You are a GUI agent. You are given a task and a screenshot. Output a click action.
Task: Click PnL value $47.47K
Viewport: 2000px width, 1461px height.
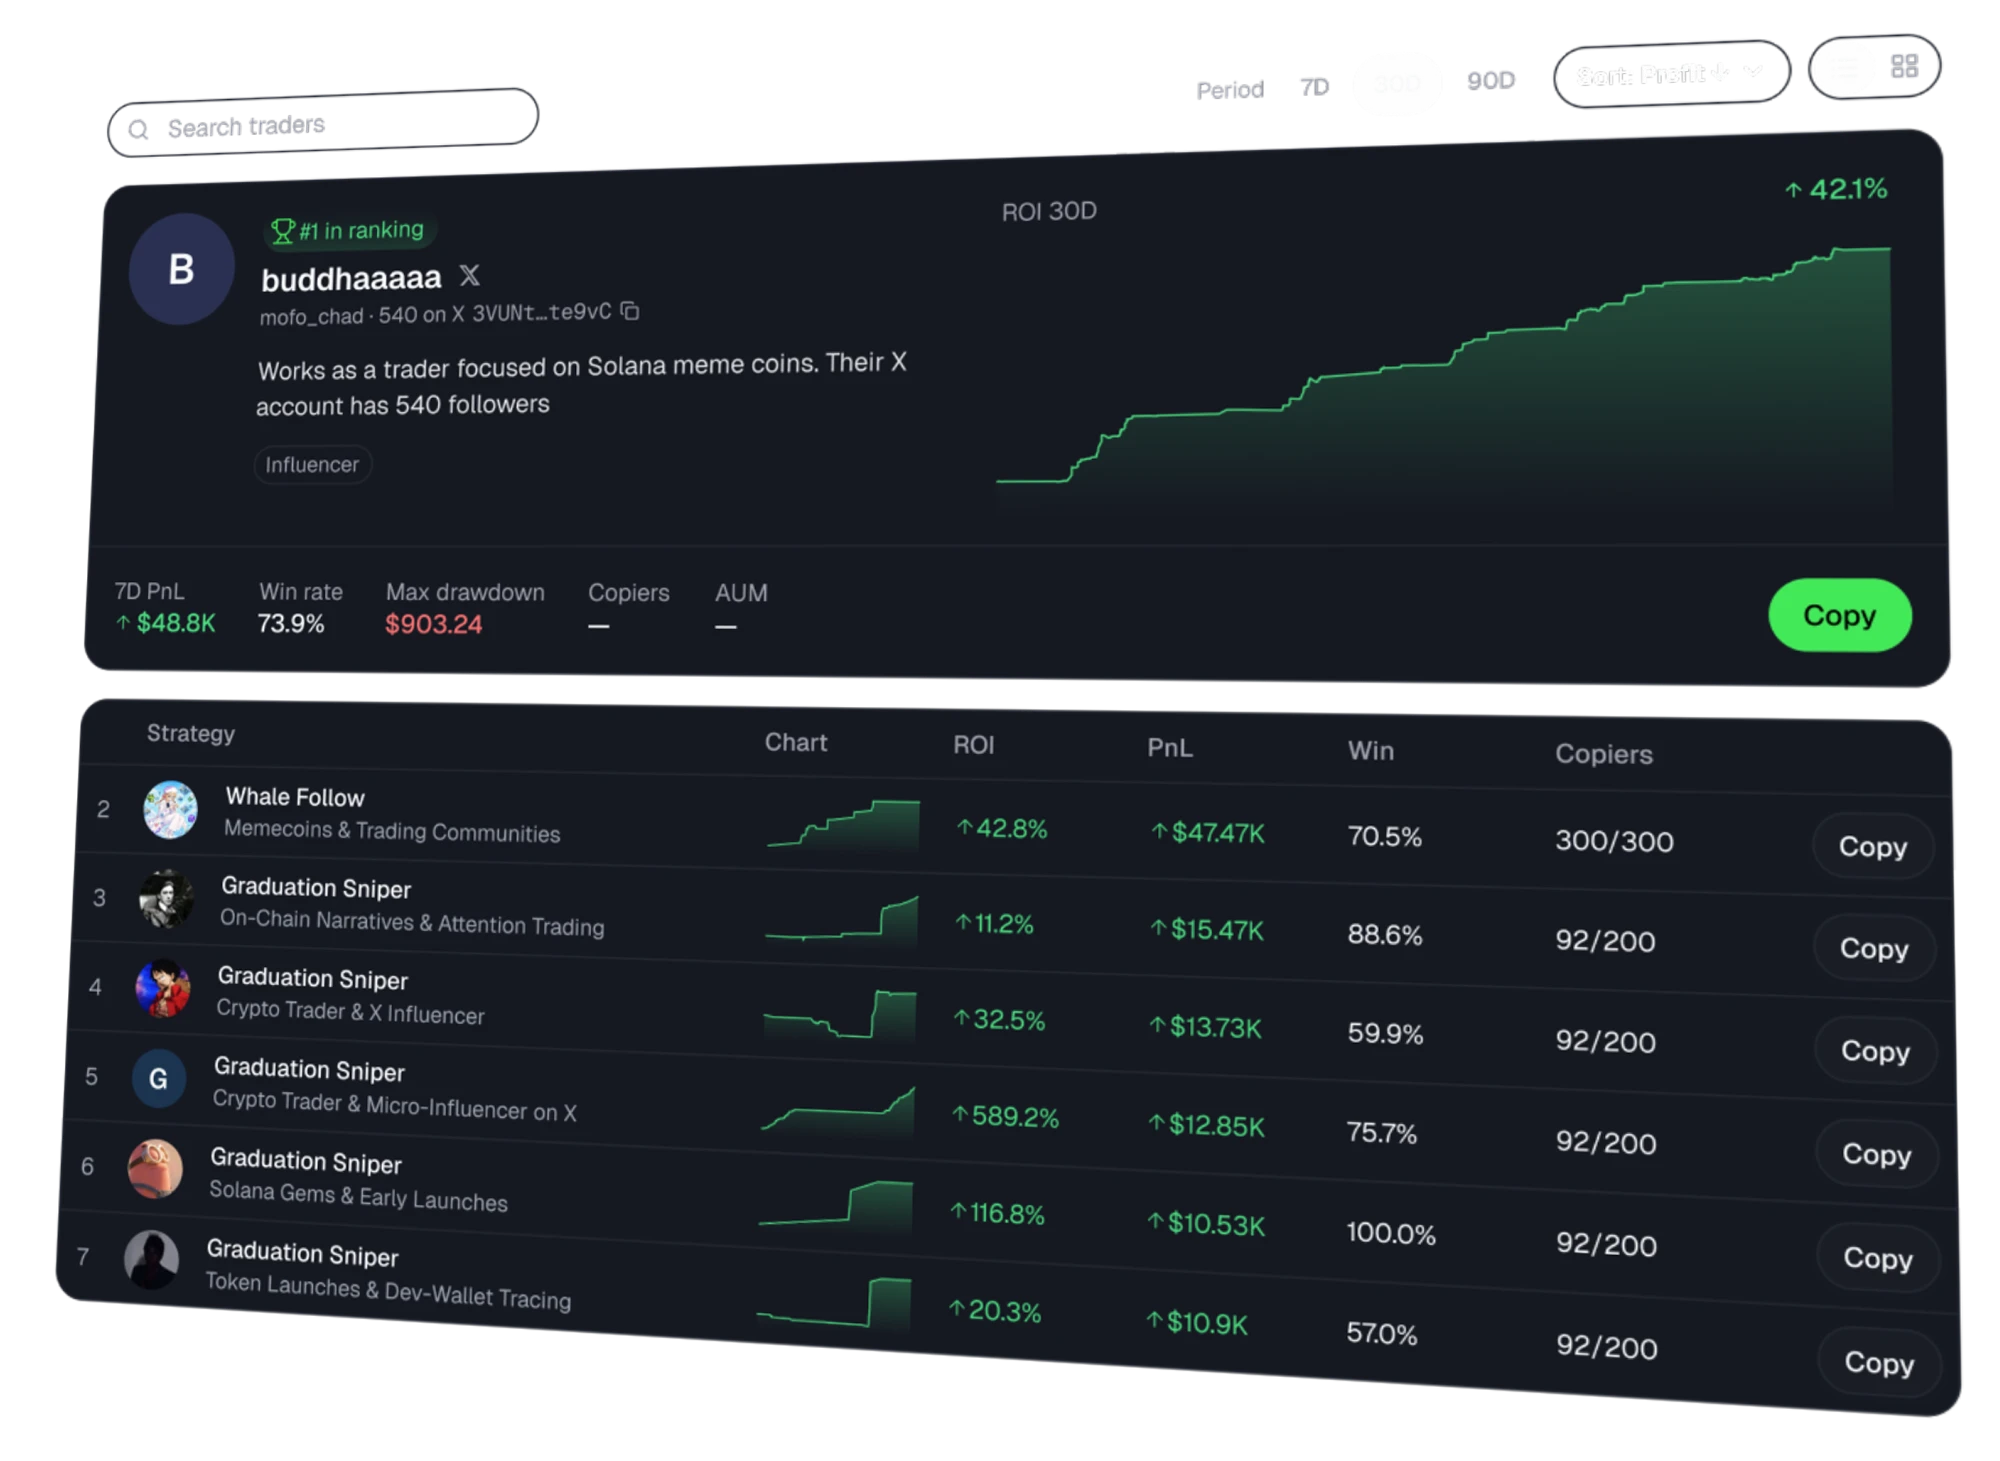pyautogui.click(x=1208, y=832)
